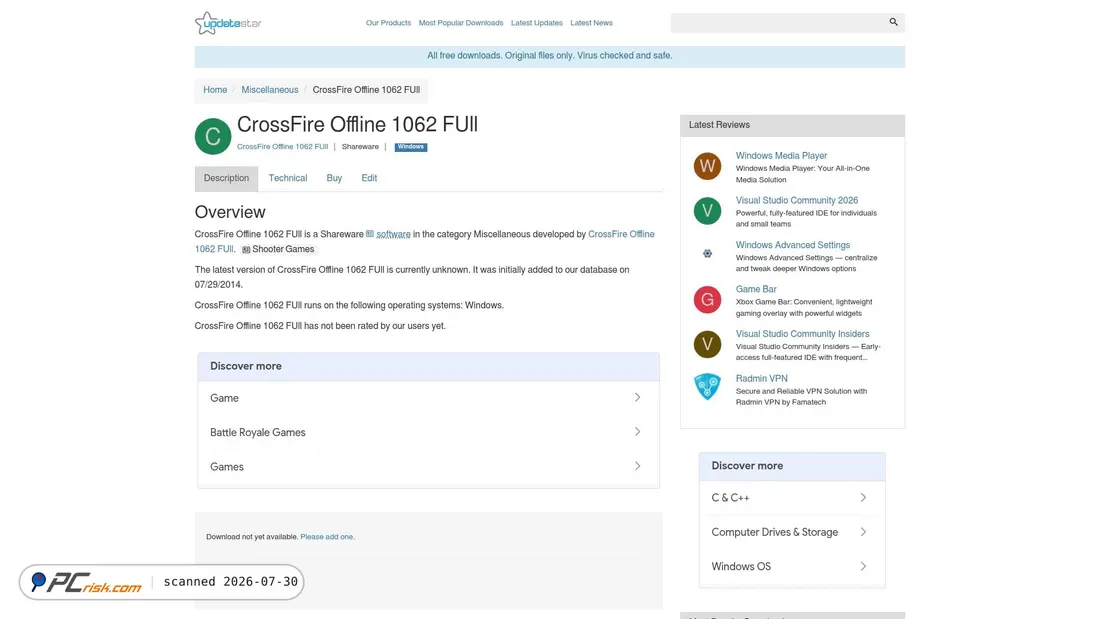Switch to the Buy tab
The width and height of the screenshot is (1100, 619).
(x=334, y=178)
